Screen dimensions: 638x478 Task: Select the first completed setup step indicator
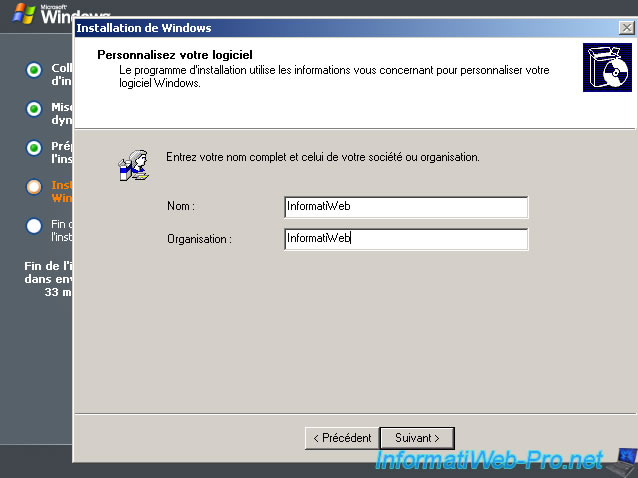34,70
